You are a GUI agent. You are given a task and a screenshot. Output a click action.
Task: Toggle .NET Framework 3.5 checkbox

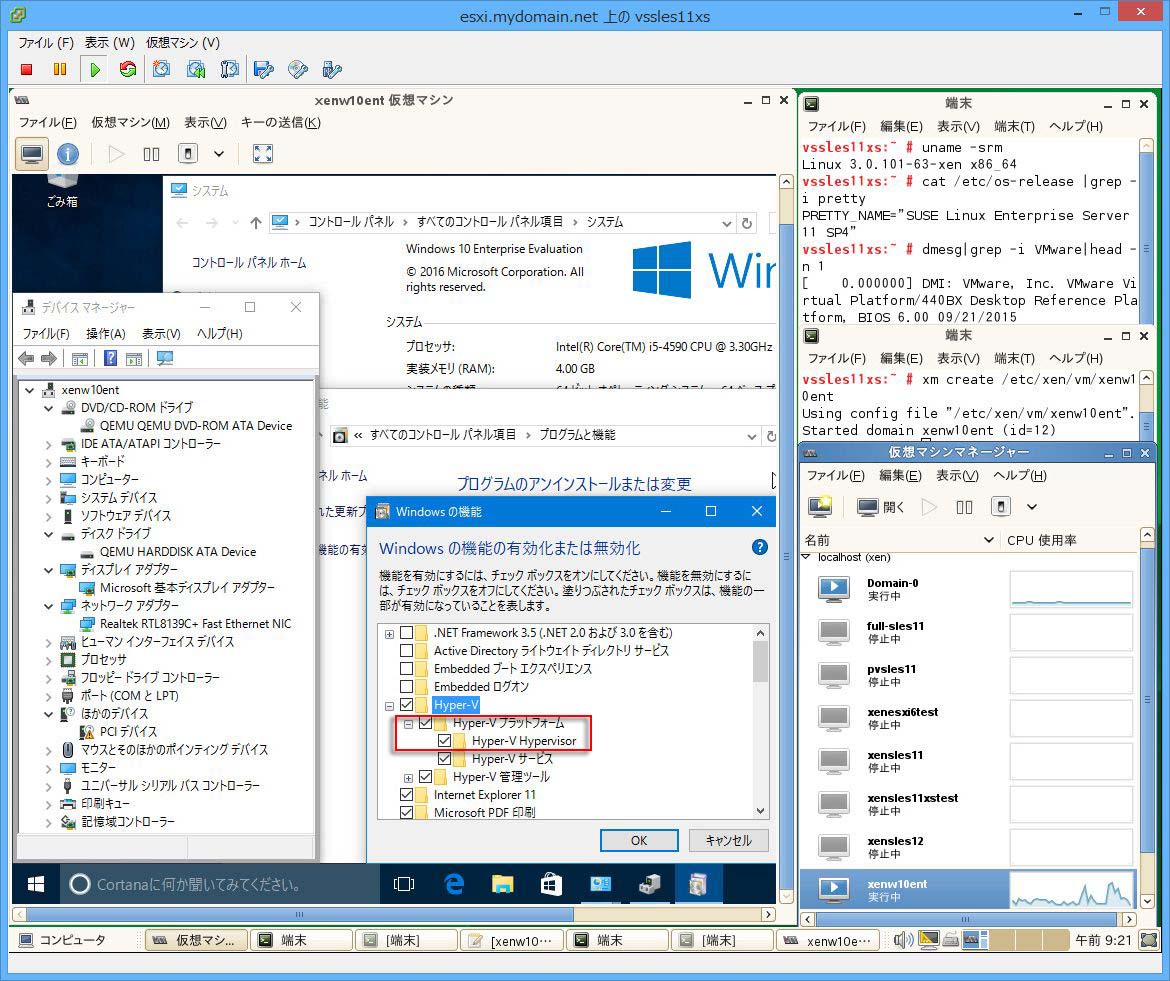407,633
